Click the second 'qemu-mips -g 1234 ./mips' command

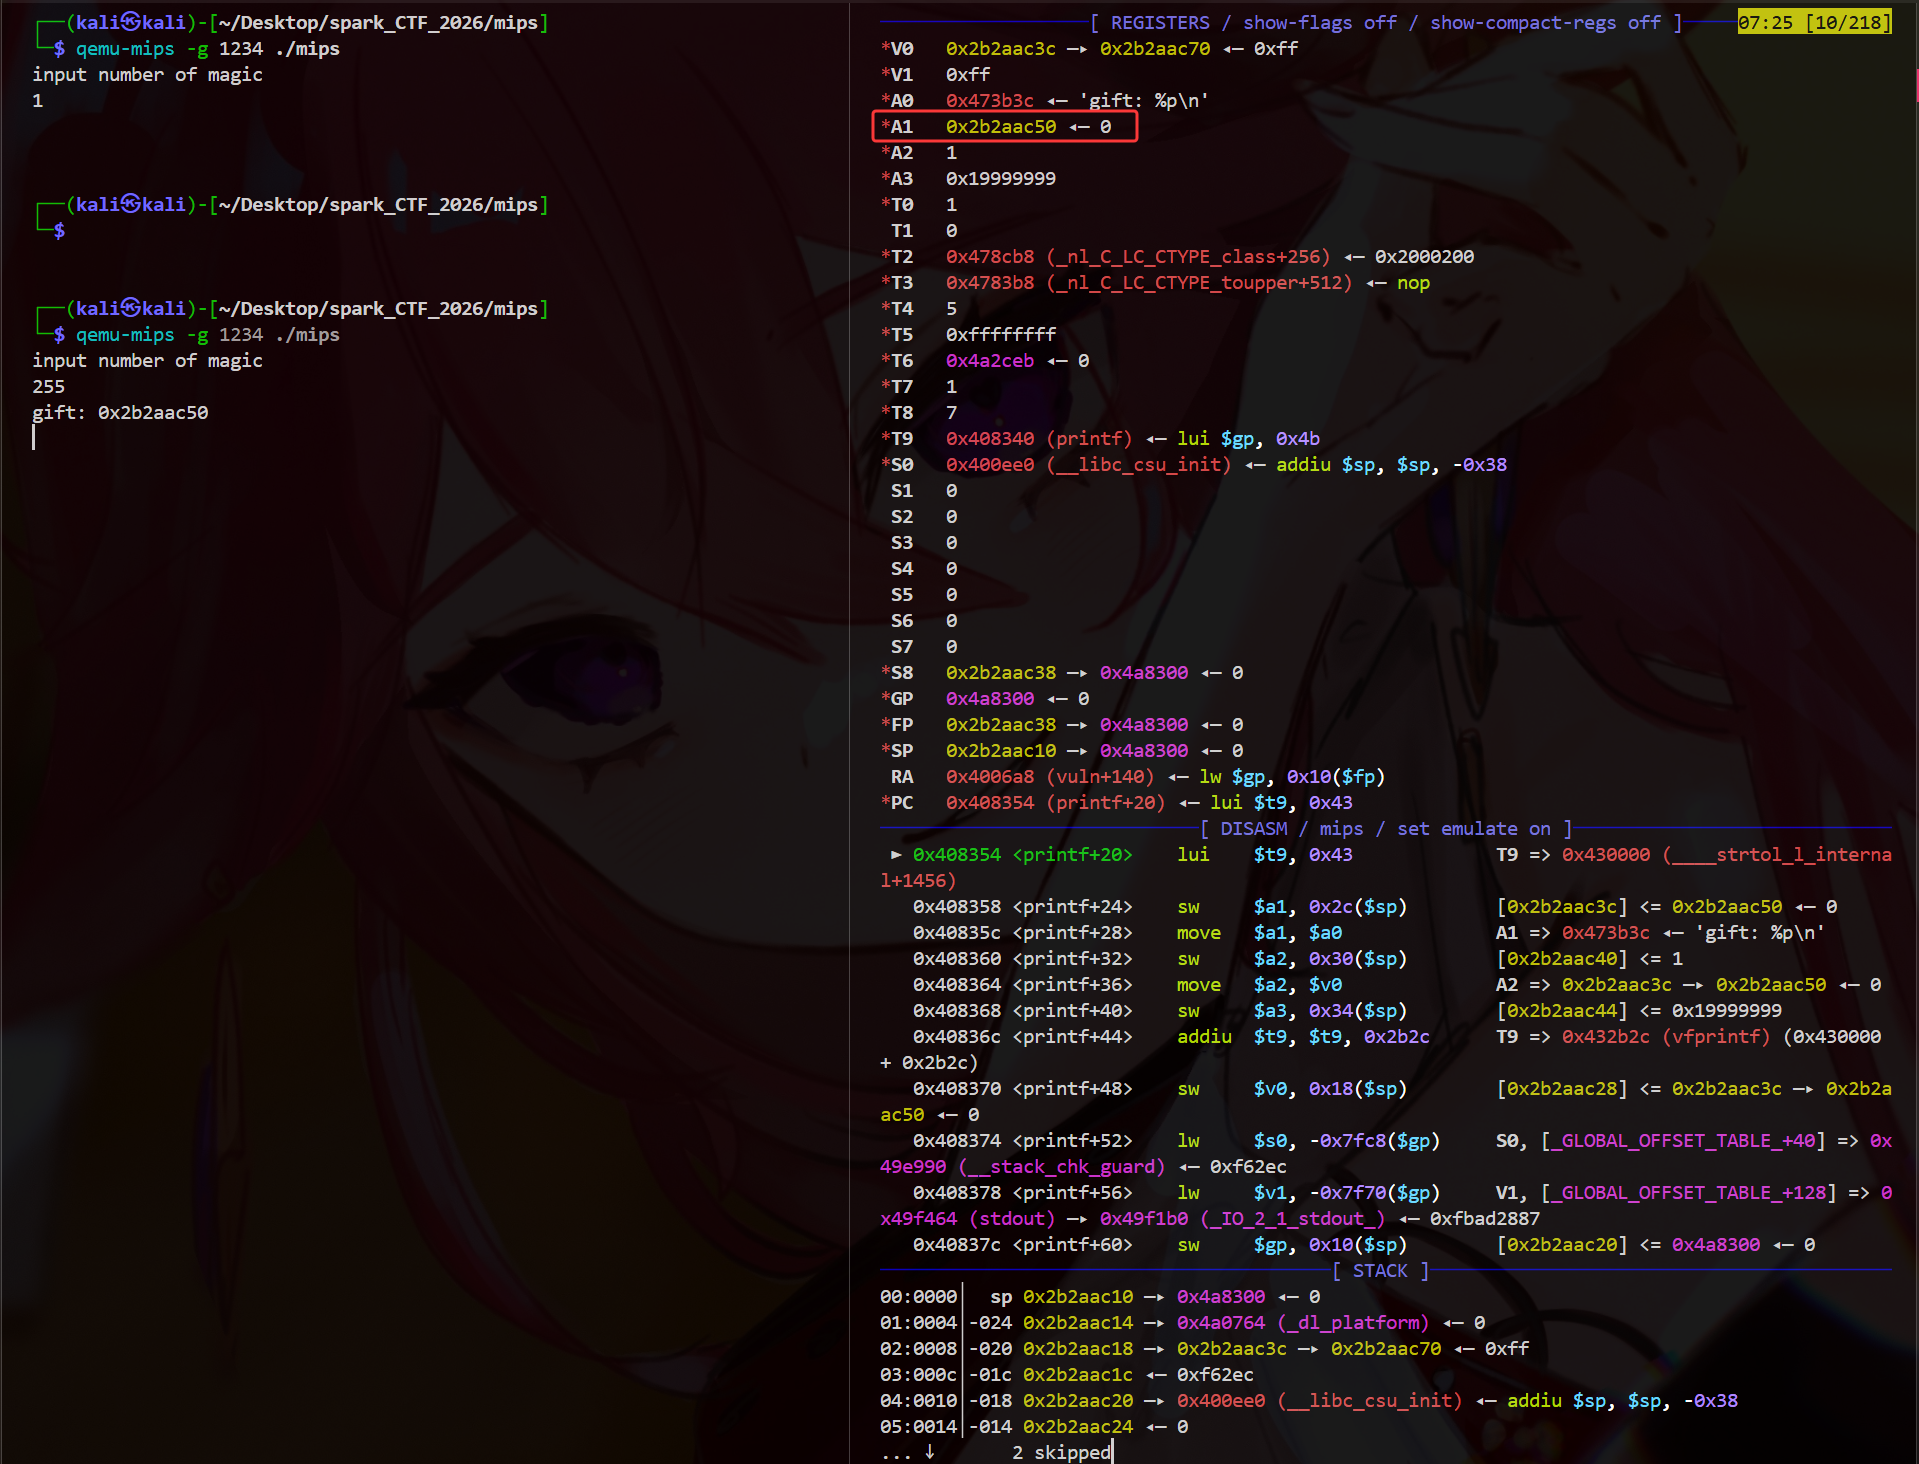[x=208, y=335]
